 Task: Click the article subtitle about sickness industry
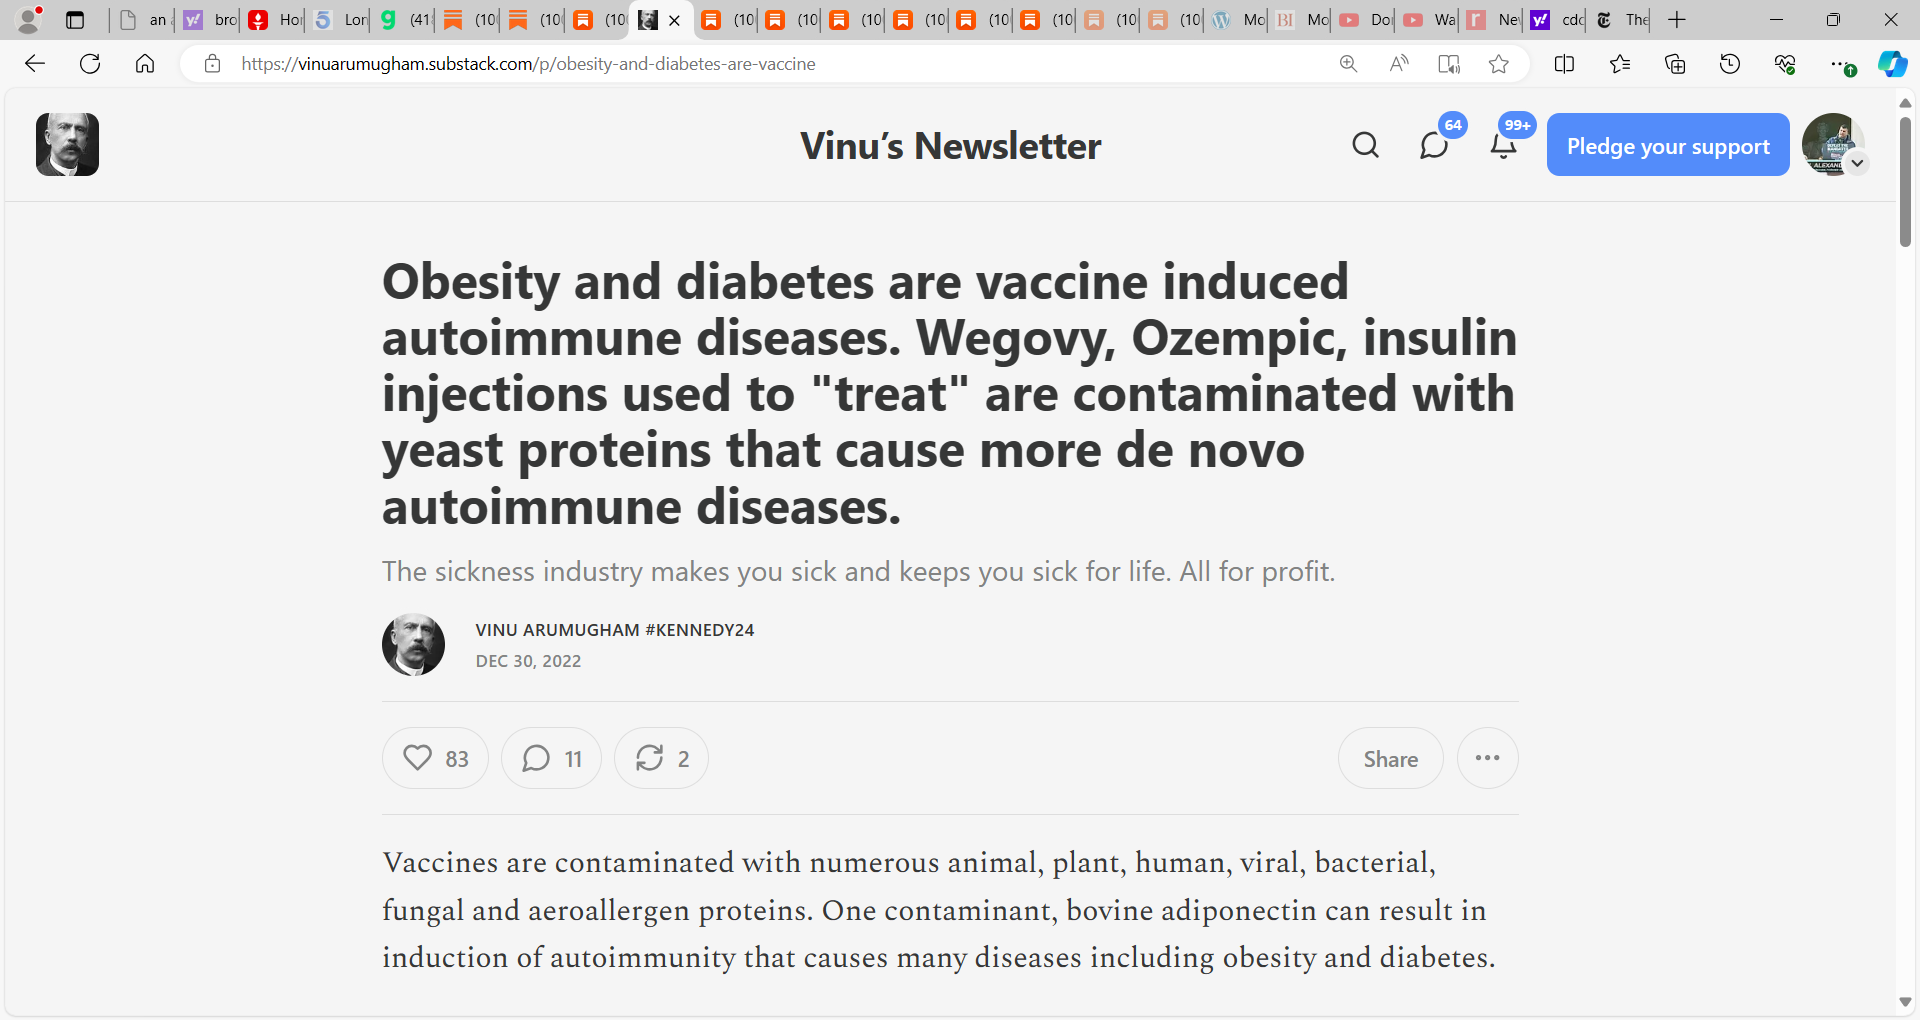[858, 571]
